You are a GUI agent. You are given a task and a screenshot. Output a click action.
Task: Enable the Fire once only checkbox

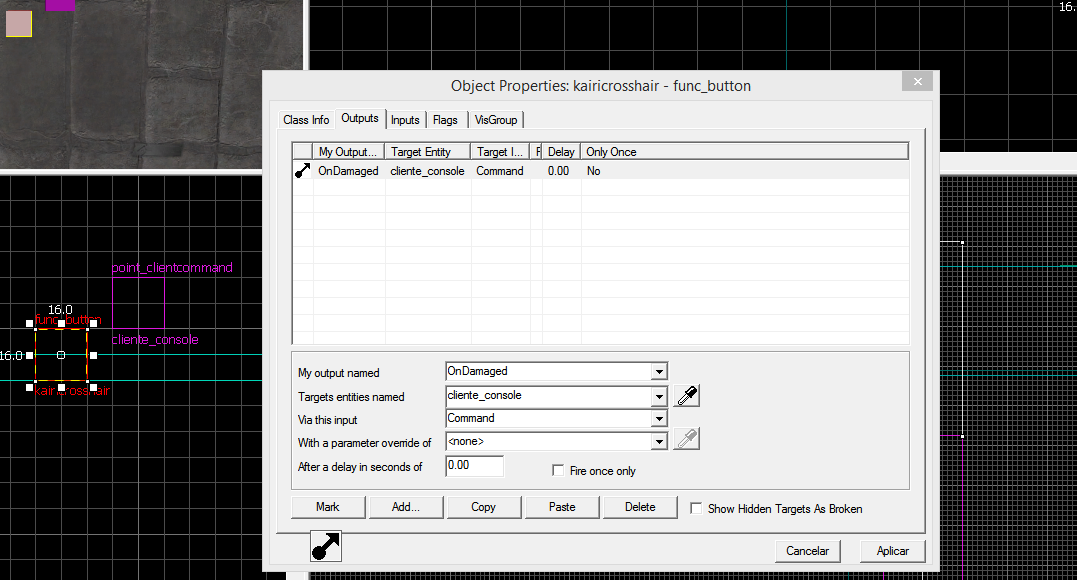[x=558, y=470]
